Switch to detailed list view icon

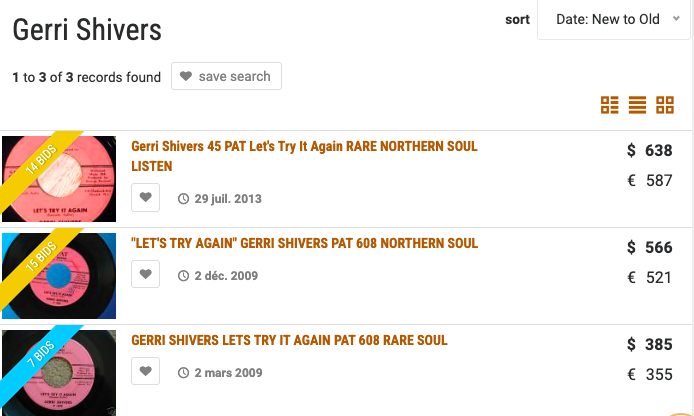(609, 105)
